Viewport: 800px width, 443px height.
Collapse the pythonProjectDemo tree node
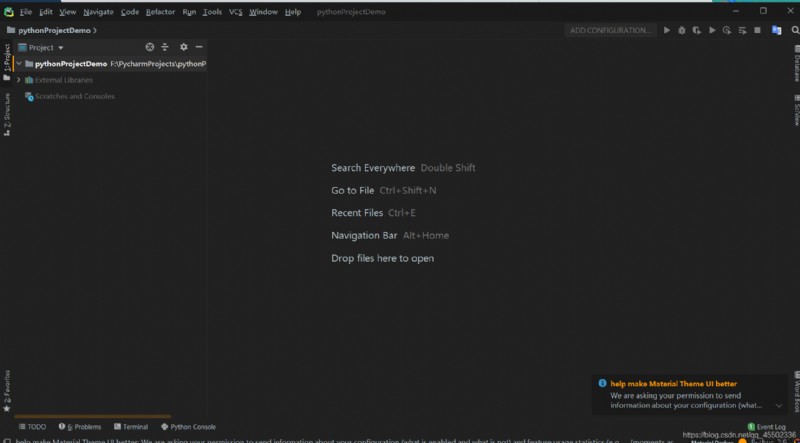point(19,64)
